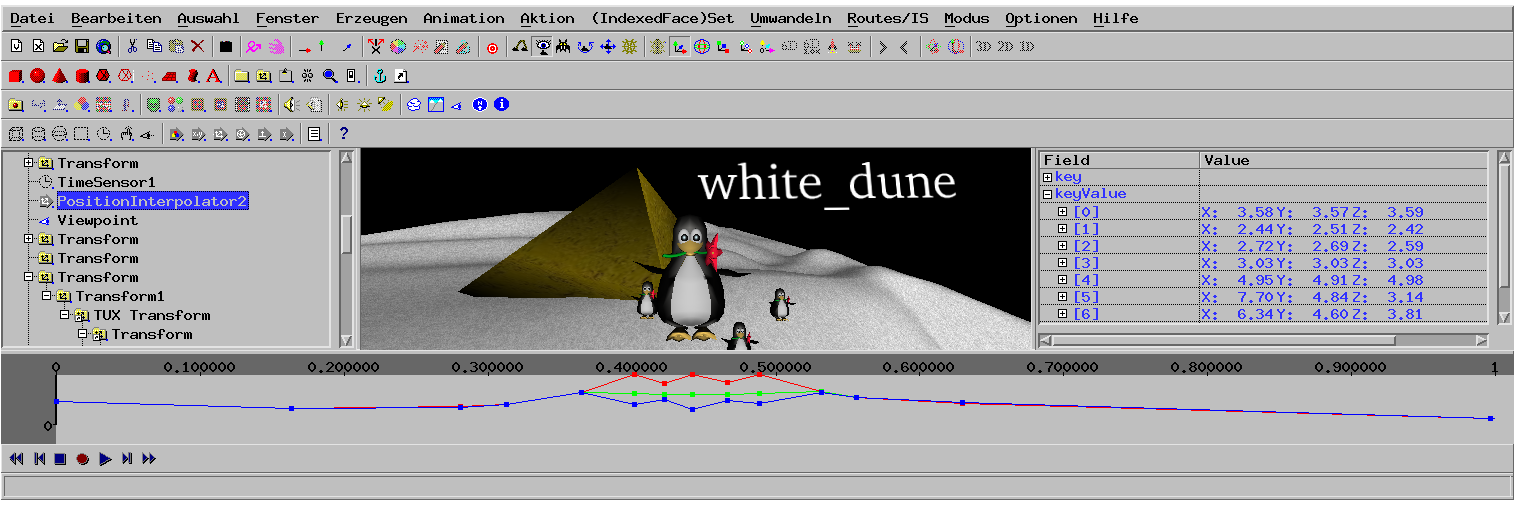
Task: Insert a Cone with the red cone icon
Action: coord(59,76)
